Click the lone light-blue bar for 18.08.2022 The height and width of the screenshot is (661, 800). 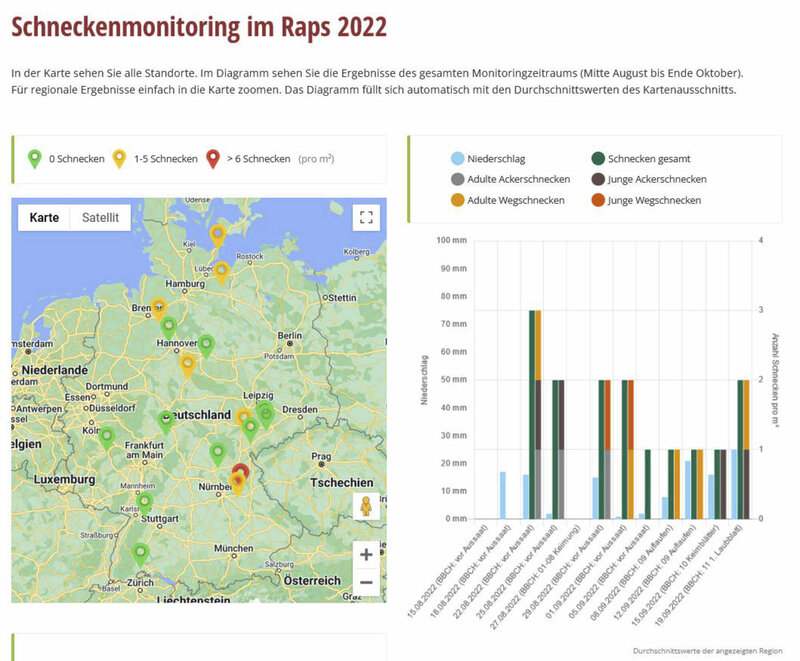(503, 496)
